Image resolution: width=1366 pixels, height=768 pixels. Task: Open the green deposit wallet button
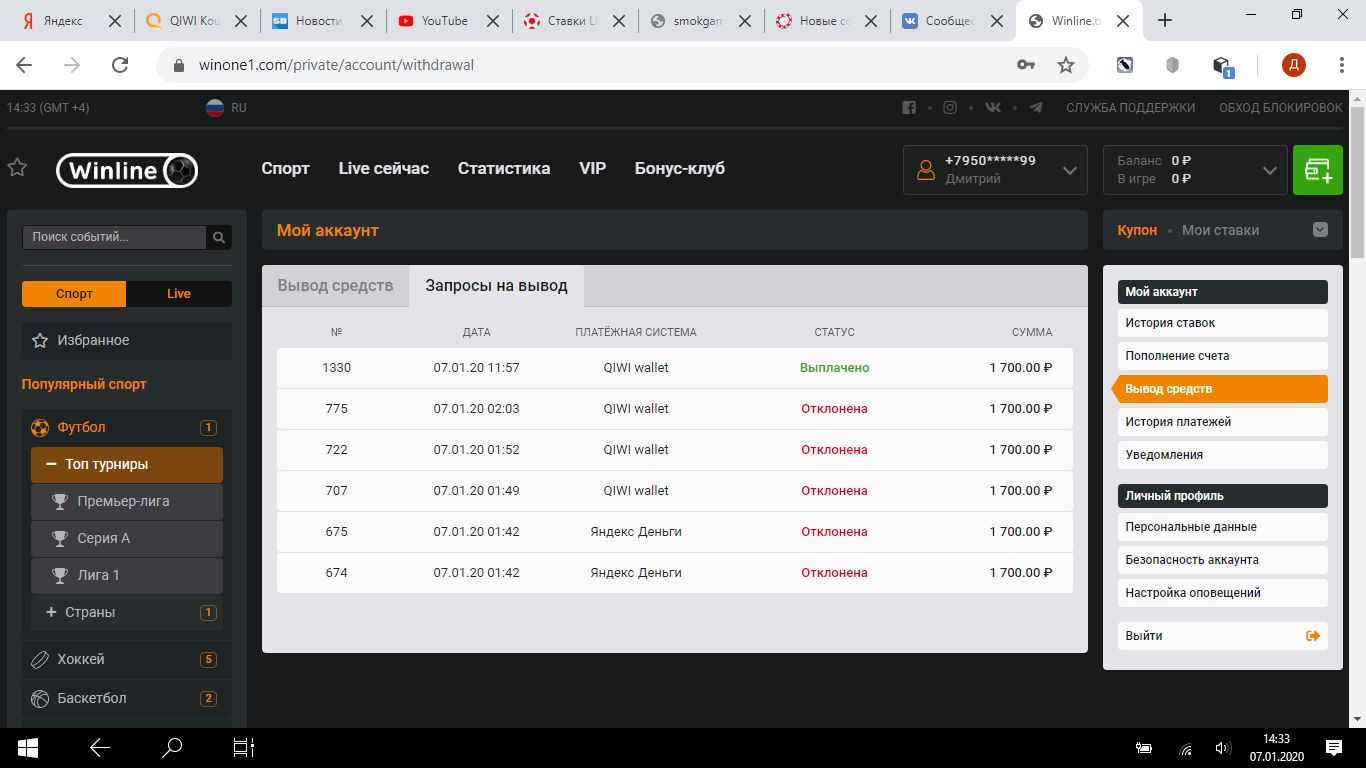click(1318, 170)
